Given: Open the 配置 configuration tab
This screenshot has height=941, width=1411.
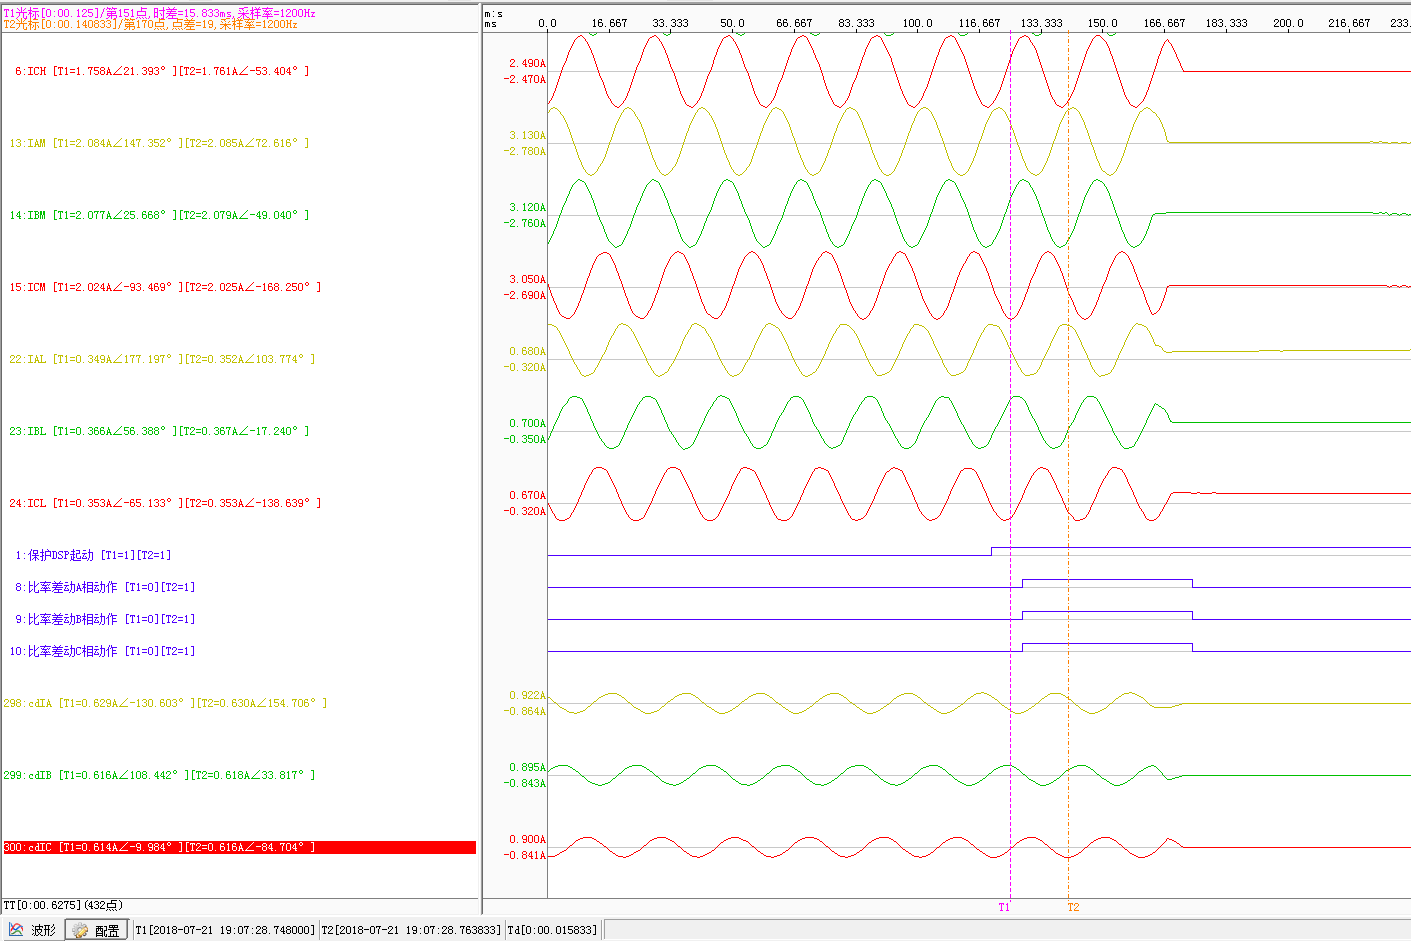Looking at the screenshot, I should [97, 930].
